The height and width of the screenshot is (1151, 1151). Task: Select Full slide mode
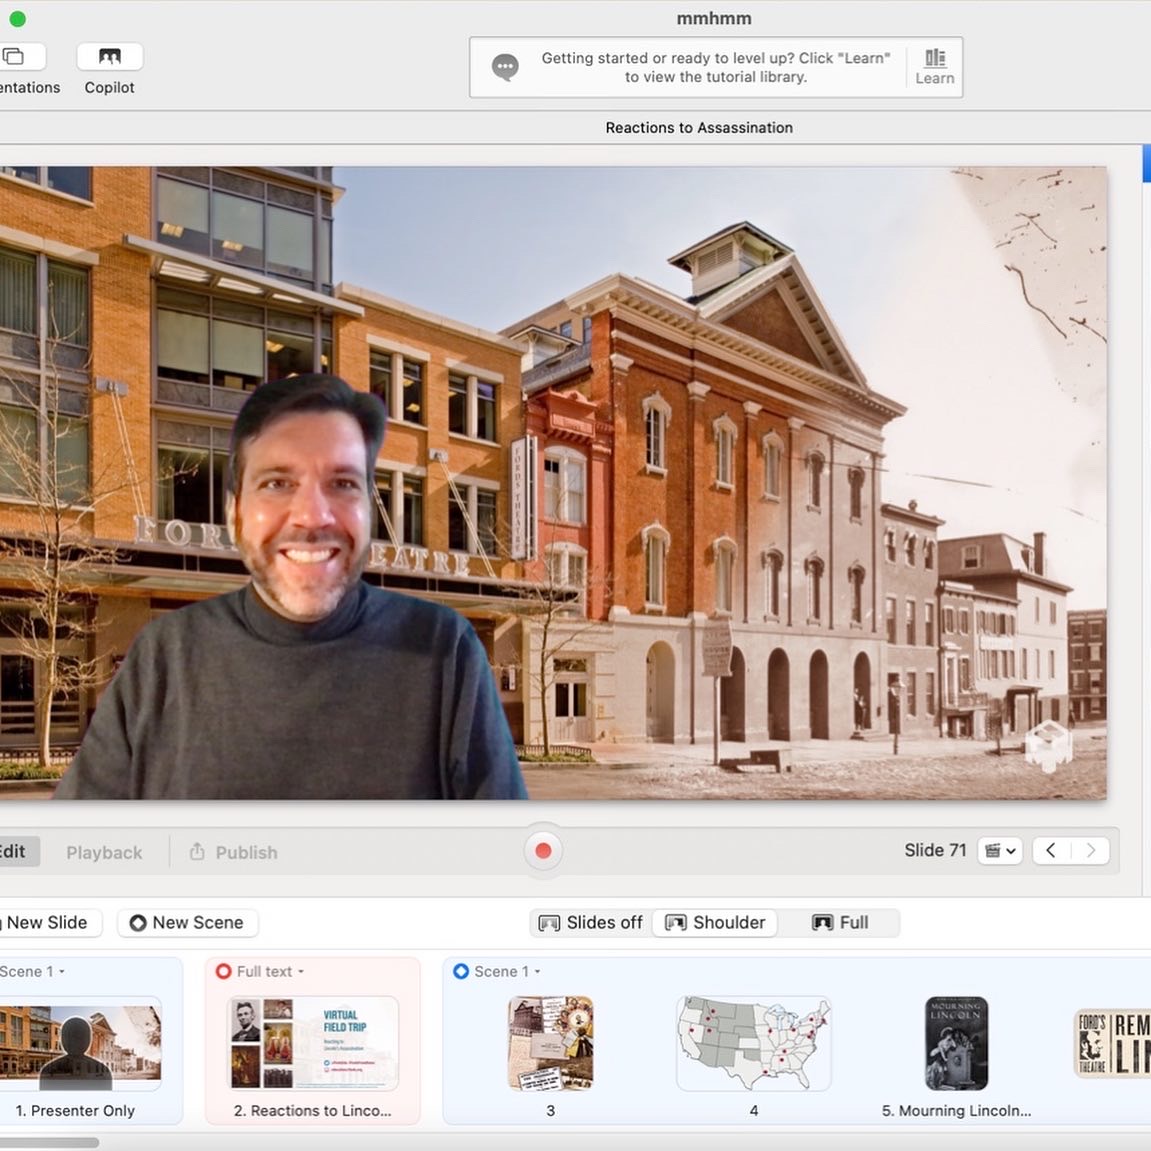[840, 923]
